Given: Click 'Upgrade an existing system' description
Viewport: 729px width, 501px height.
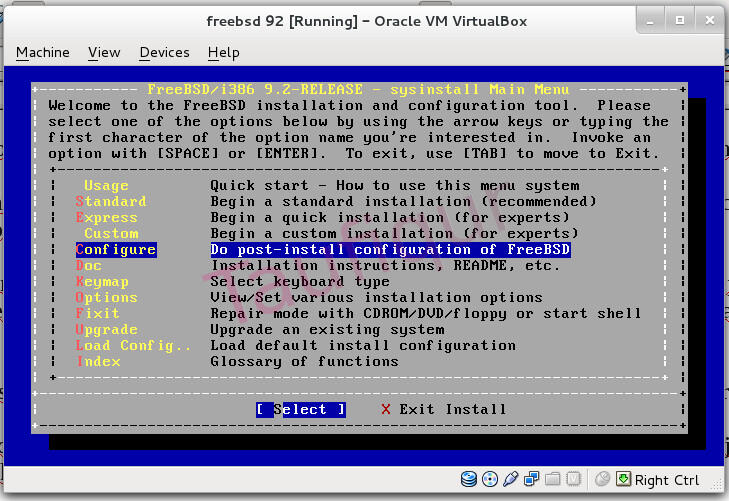Looking at the screenshot, I should 327,330.
